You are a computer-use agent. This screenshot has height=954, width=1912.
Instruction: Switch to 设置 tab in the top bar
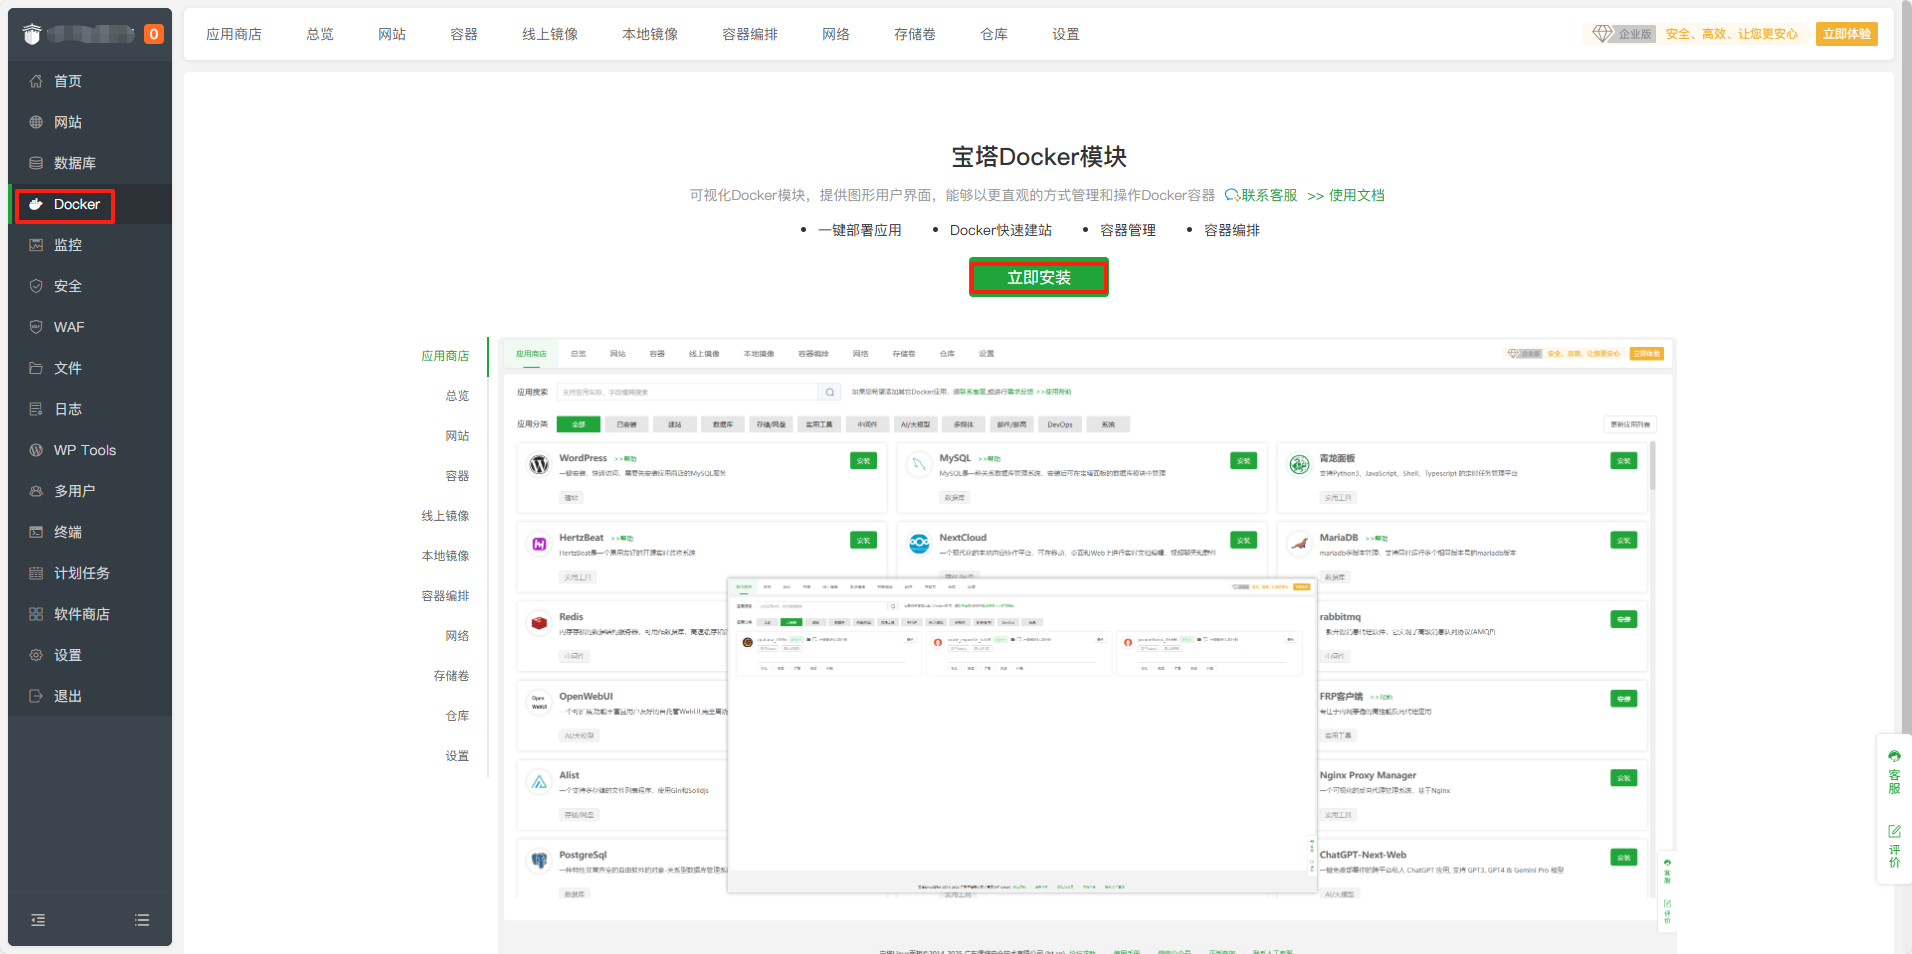click(x=1066, y=34)
